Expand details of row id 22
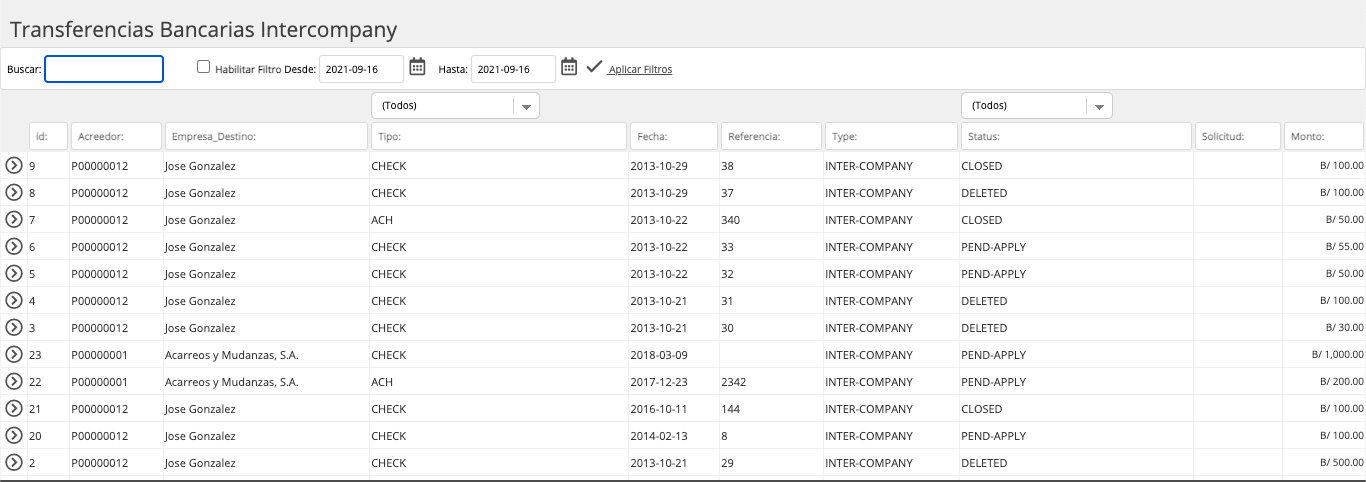This screenshot has width=1366, height=482. coord(14,381)
